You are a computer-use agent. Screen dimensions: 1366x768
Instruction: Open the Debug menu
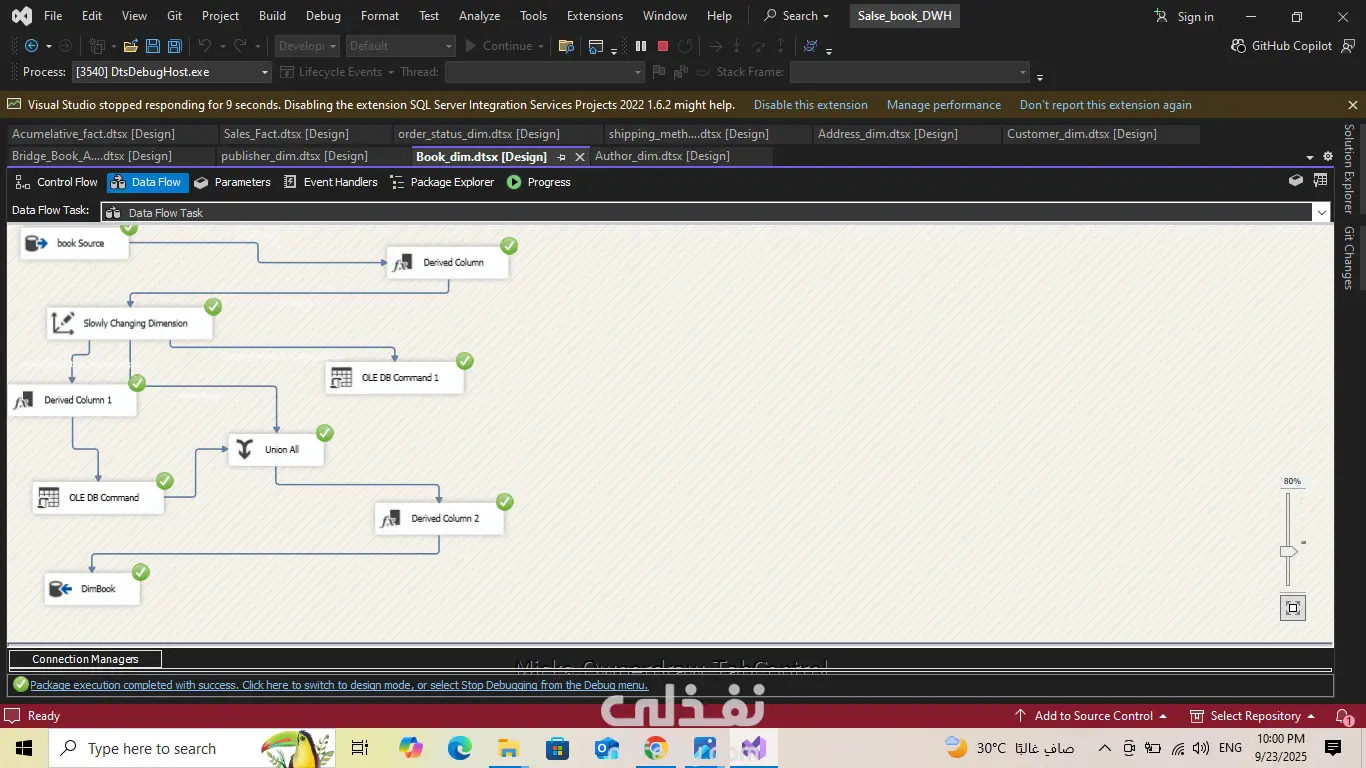tap(323, 16)
